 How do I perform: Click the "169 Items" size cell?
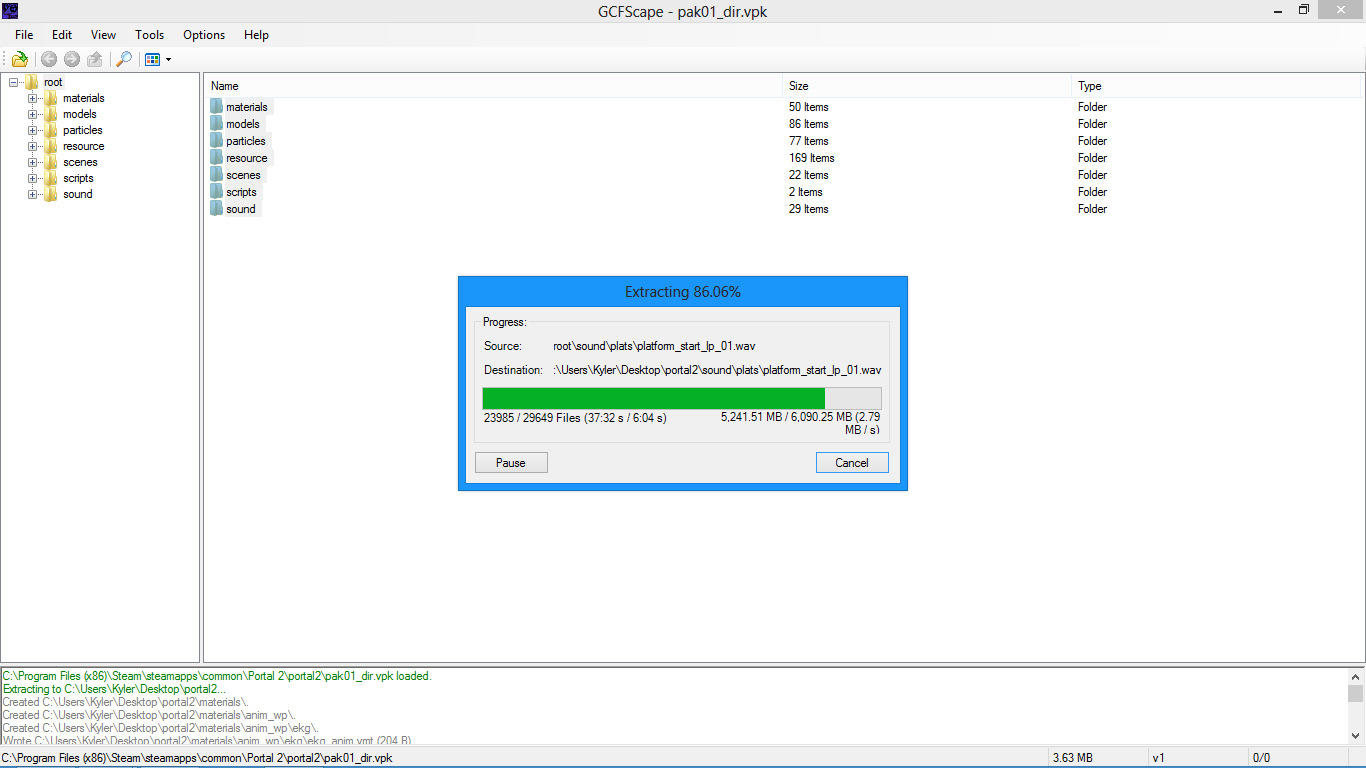(812, 158)
